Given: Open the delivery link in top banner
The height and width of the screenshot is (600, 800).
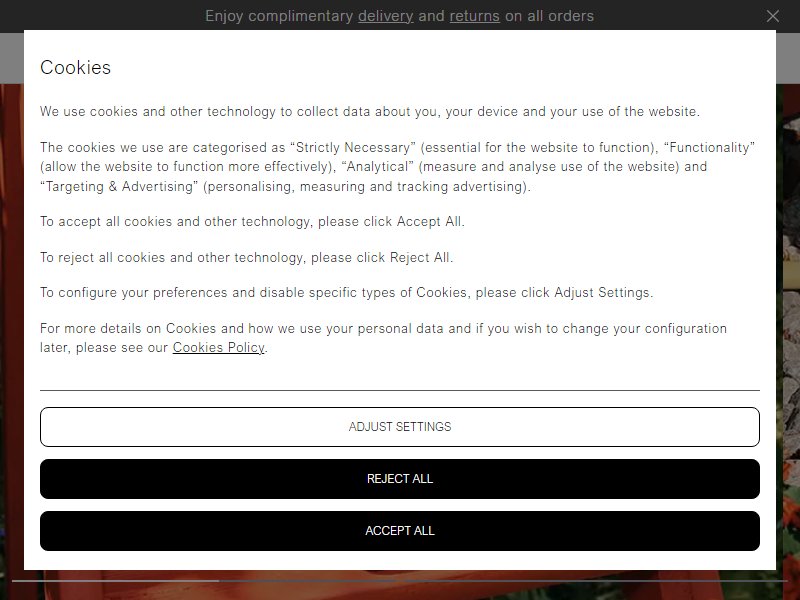Looking at the screenshot, I should tap(385, 16).
